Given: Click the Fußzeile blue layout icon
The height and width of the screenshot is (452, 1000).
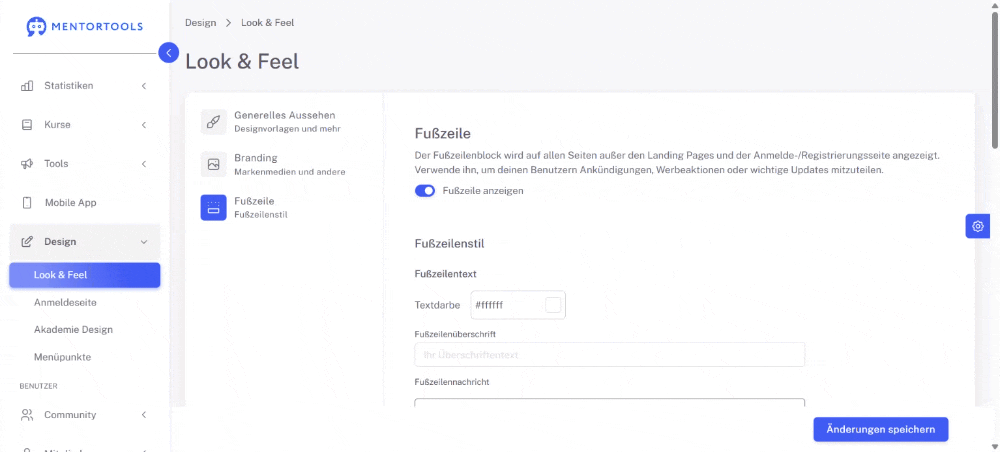Looking at the screenshot, I should click(214, 207).
